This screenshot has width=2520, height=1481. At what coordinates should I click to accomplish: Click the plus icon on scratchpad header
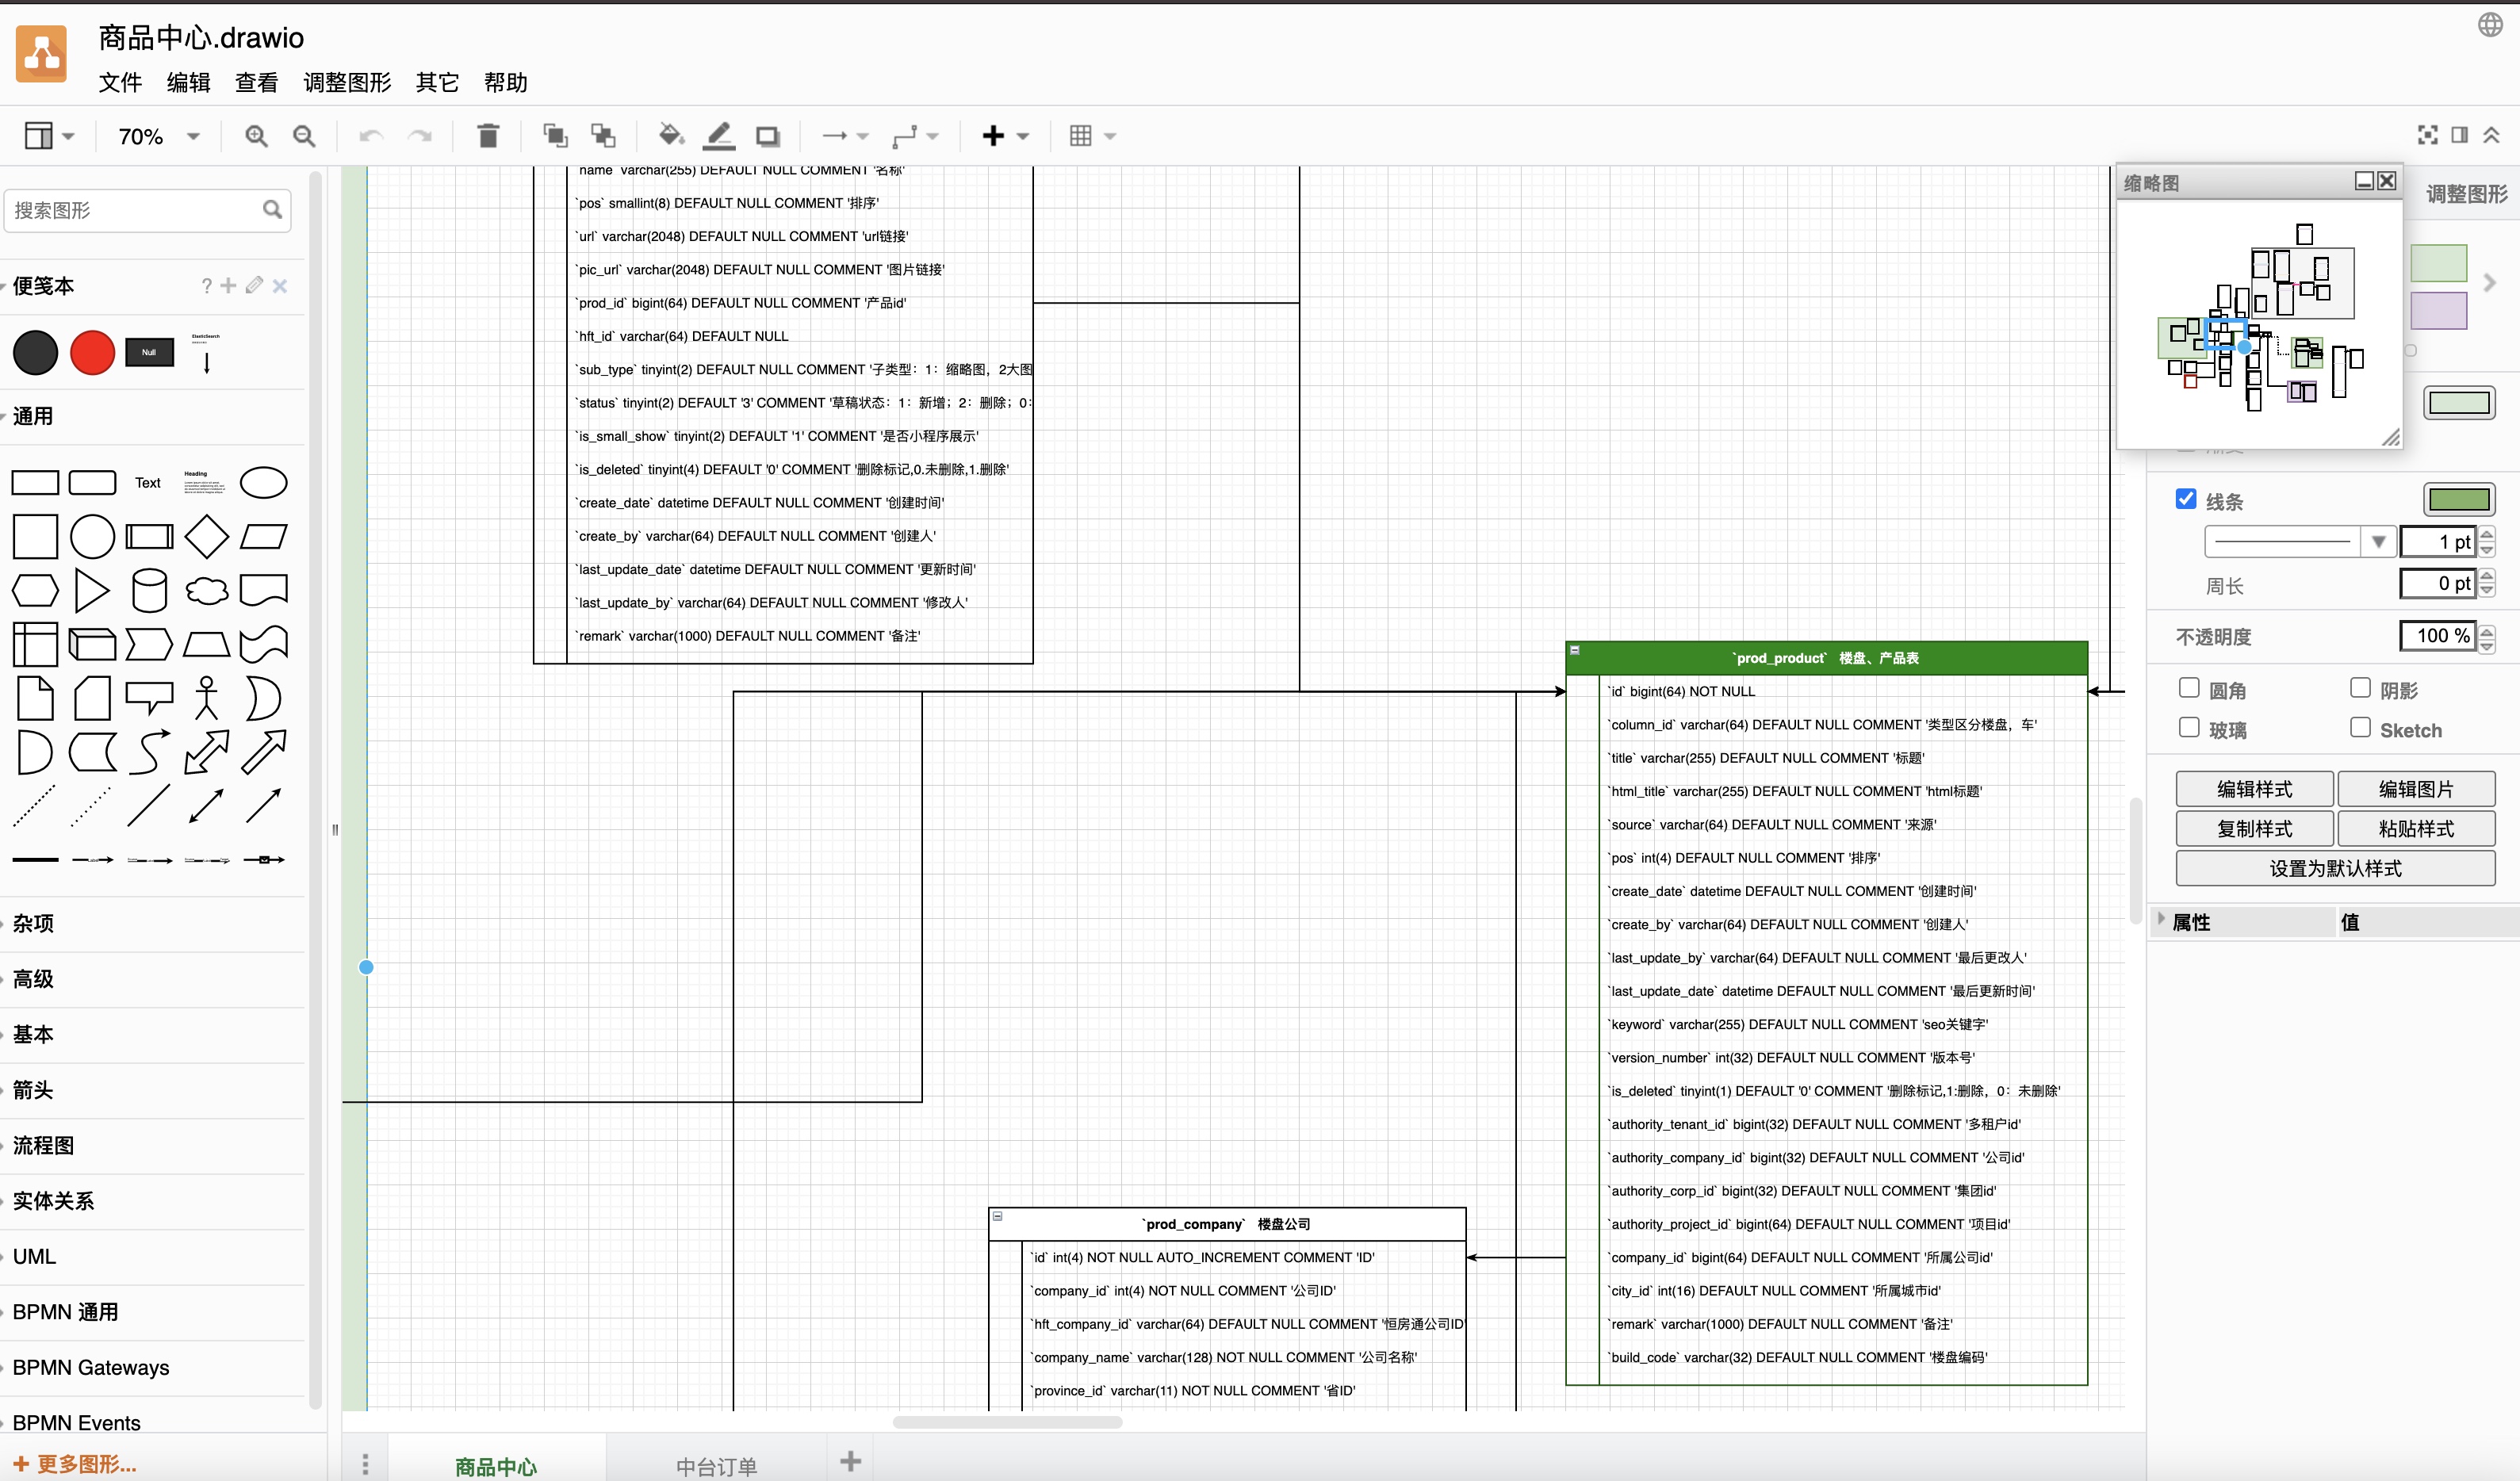click(x=228, y=286)
